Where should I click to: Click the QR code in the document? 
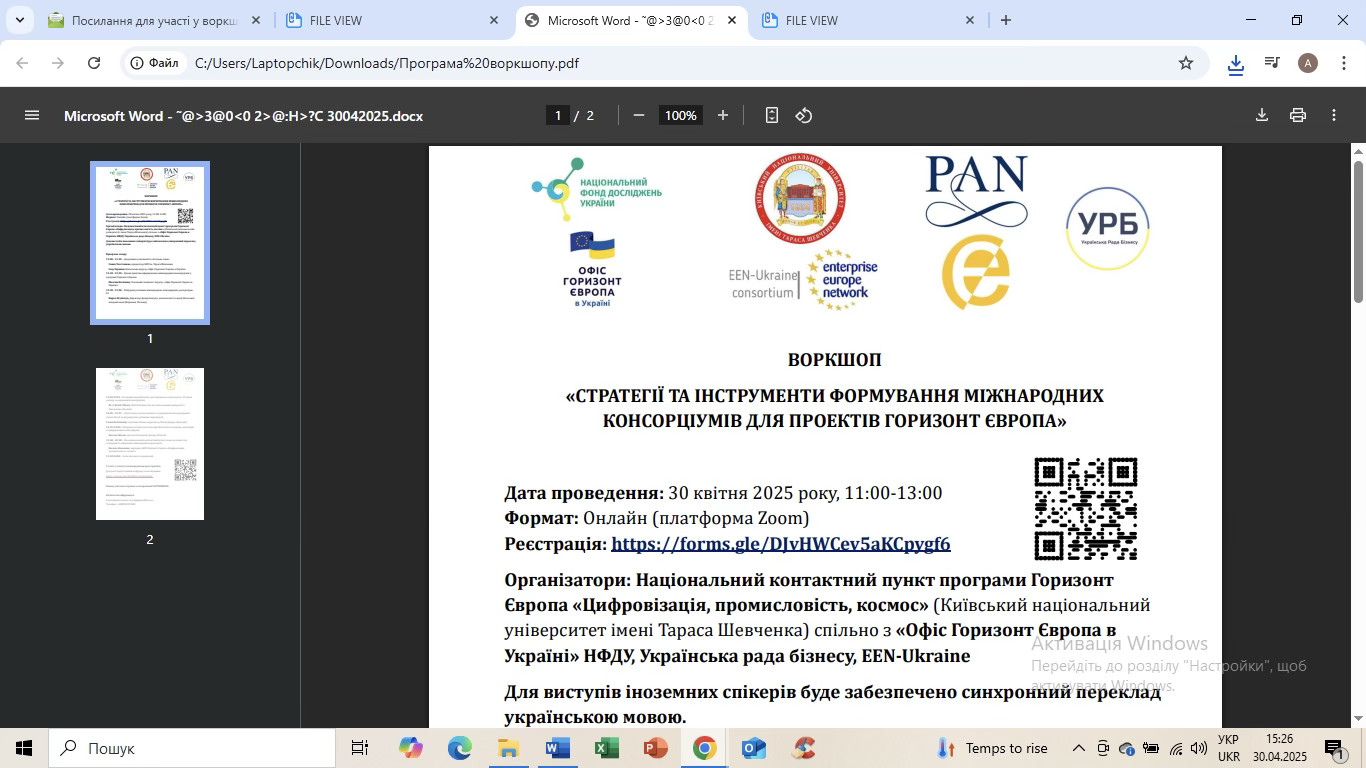coord(1086,509)
